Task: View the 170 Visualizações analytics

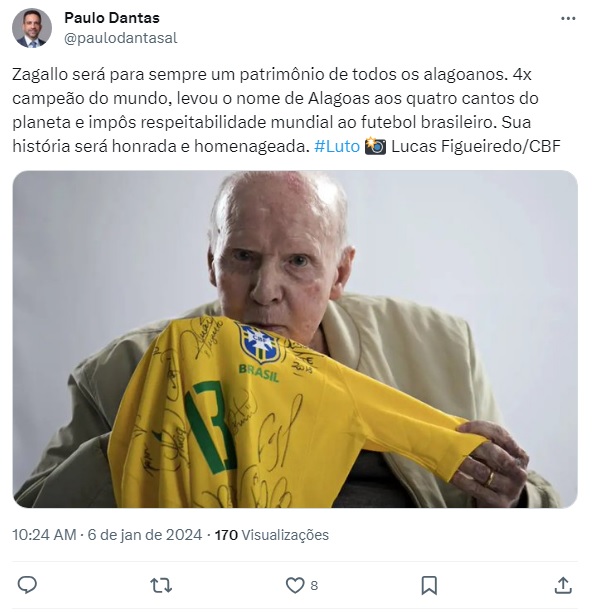Action: pyautogui.click(x=272, y=534)
